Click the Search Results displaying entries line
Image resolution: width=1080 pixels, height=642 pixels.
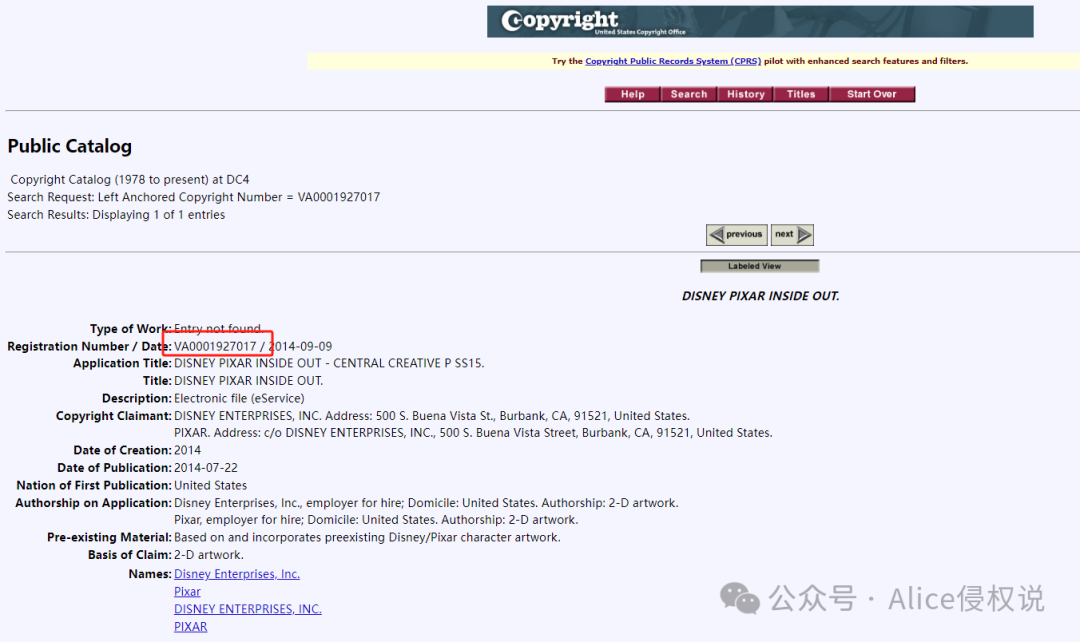point(116,215)
